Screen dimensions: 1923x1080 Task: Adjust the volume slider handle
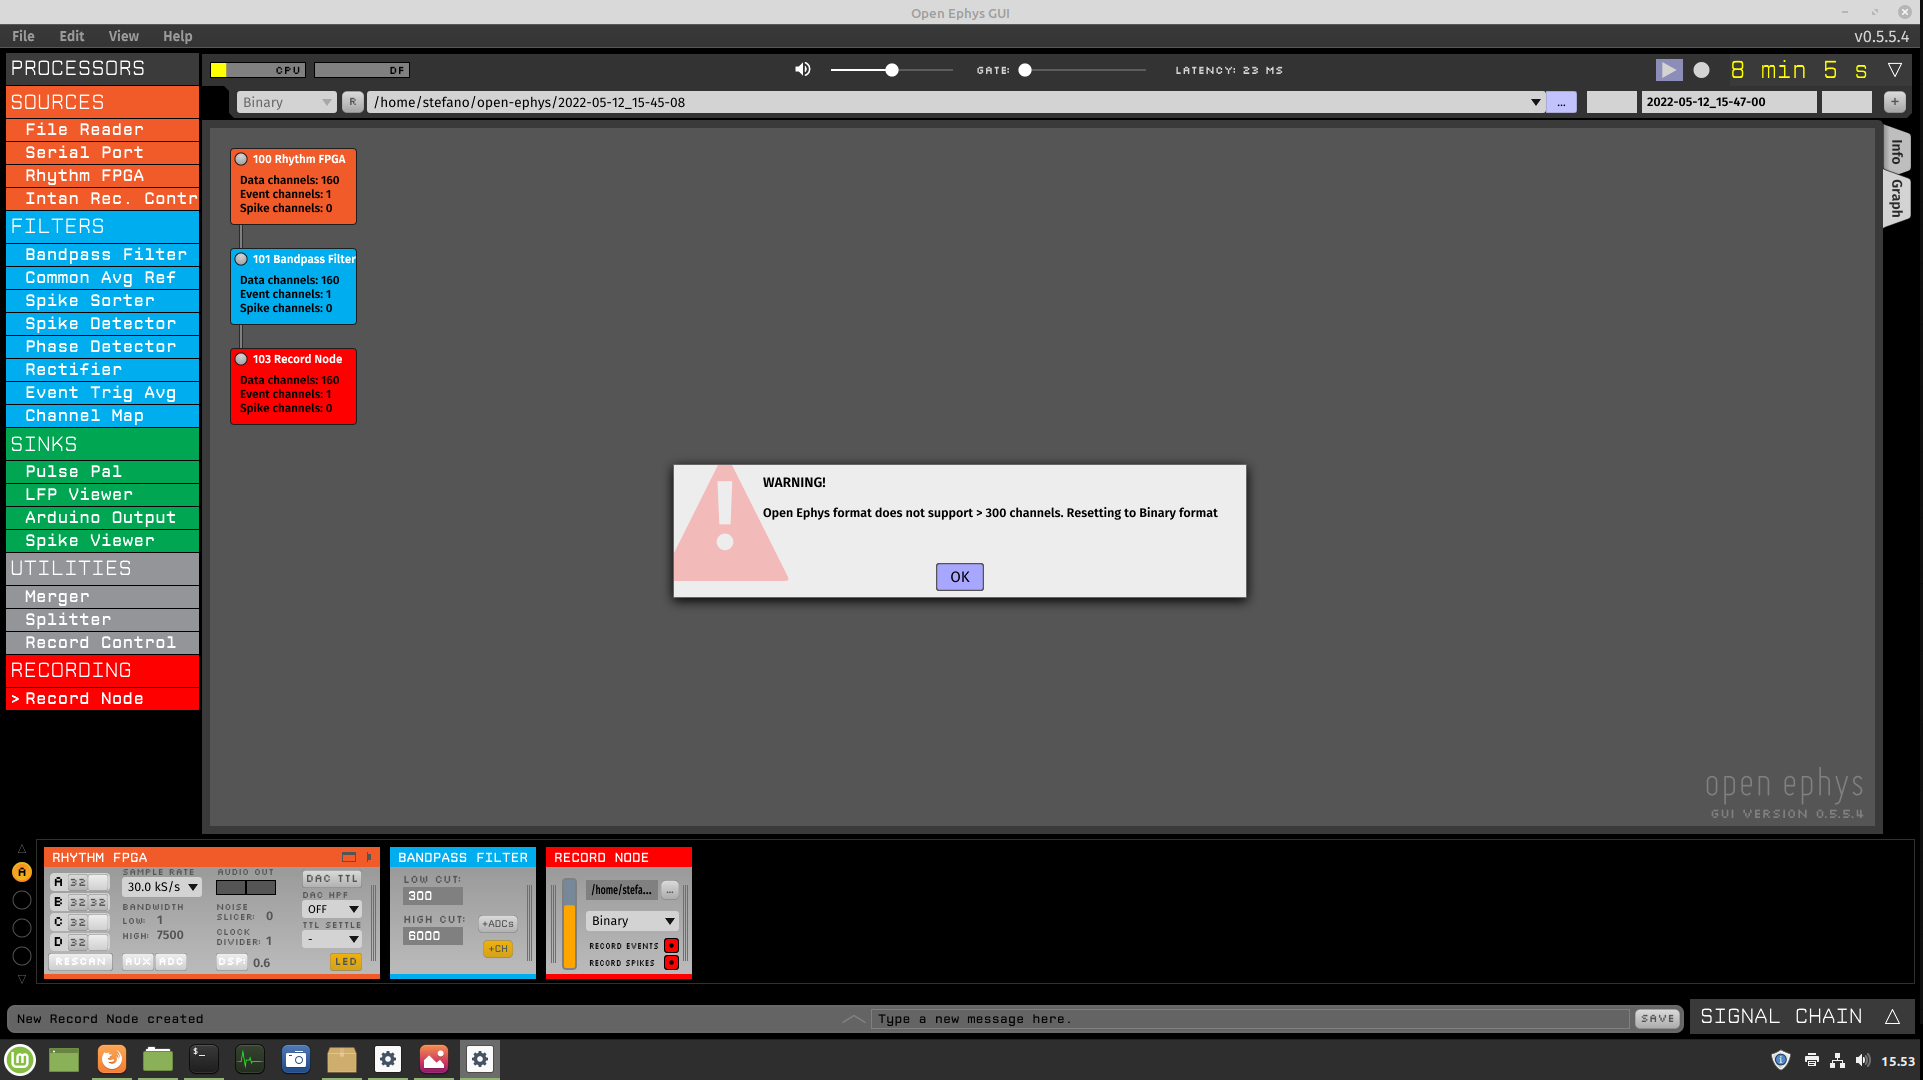point(892,70)
